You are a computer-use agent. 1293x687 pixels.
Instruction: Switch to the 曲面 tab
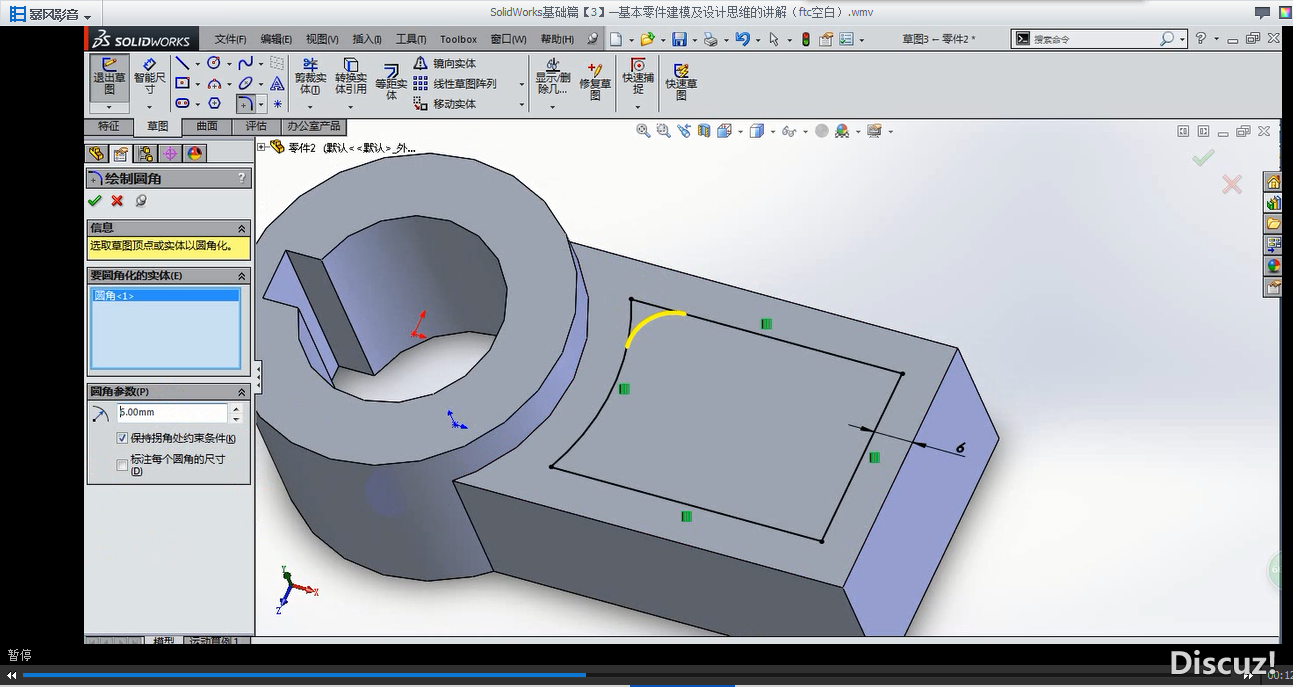[207, 126]
